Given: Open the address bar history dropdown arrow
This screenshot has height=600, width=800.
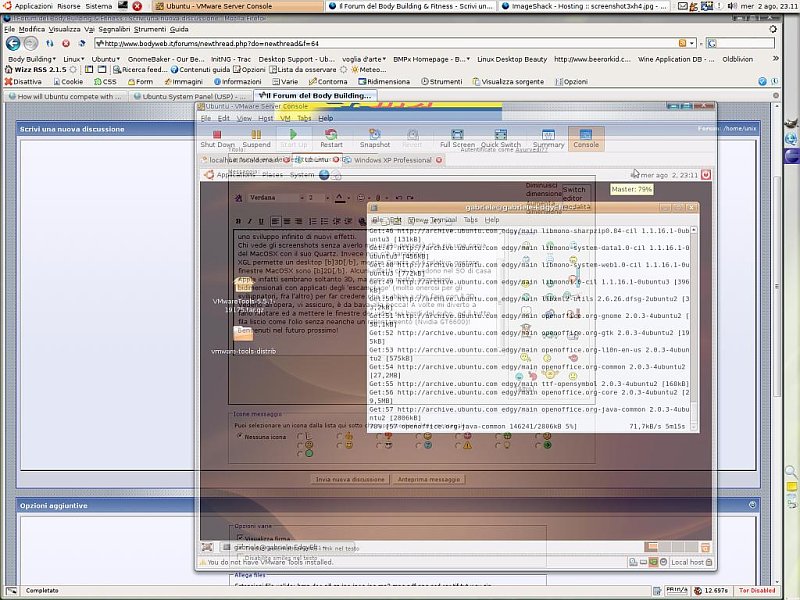Looking at the screenshot, I should point(692,43).
